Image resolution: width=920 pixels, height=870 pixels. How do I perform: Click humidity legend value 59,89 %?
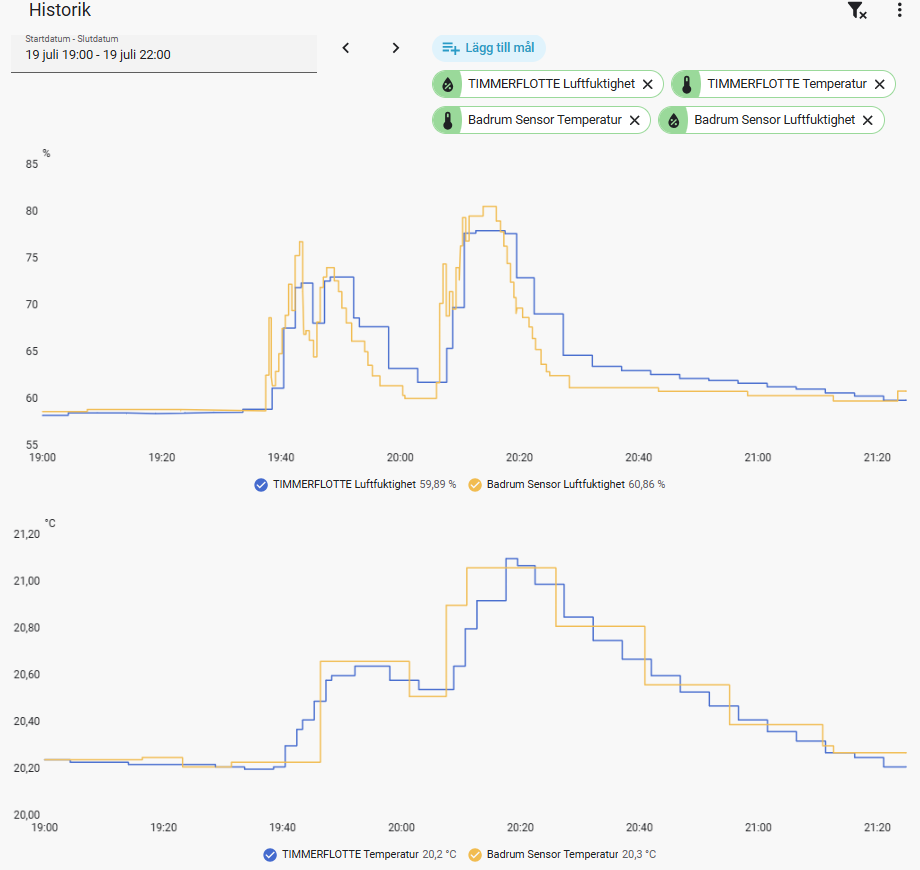pos(438,485)
